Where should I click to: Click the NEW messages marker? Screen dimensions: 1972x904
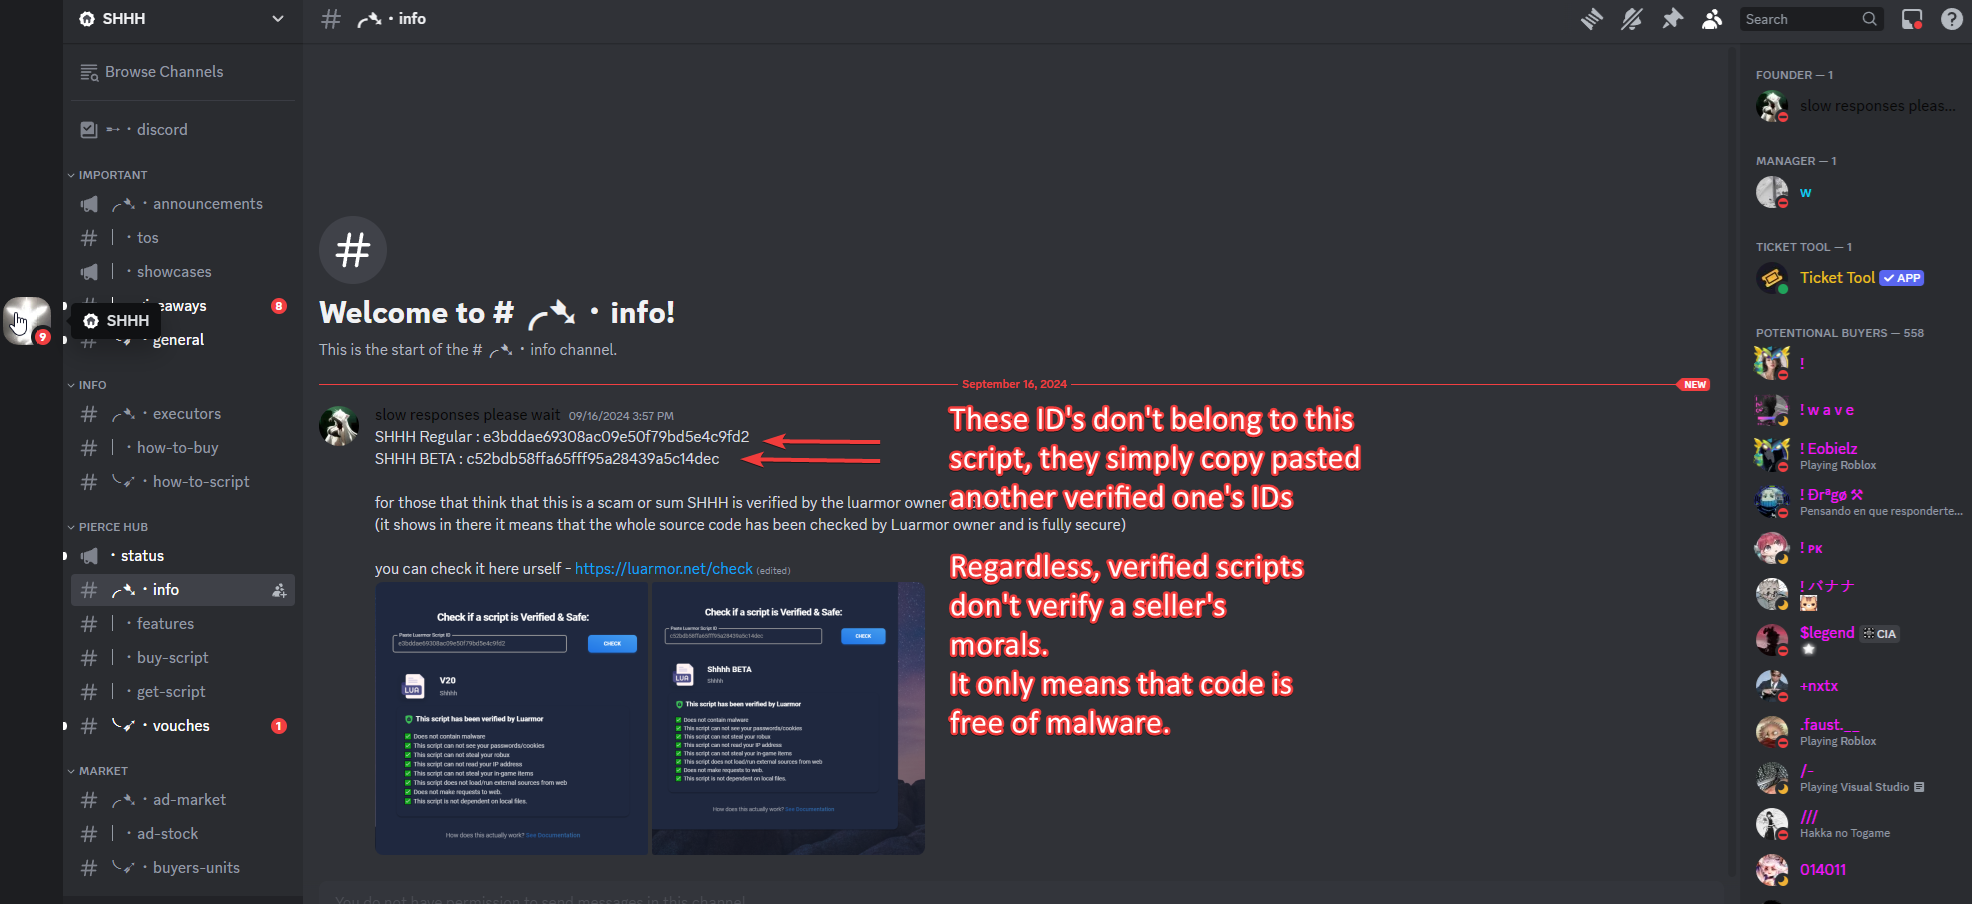tap(1695, 384)
